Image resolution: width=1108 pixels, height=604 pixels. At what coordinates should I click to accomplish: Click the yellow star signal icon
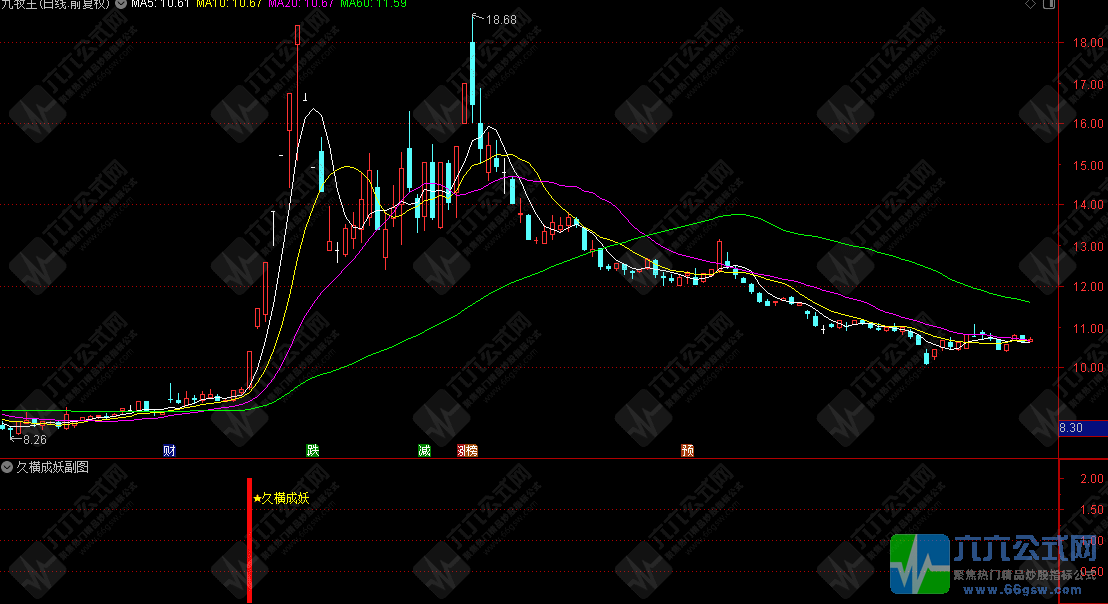tap(257, 498)
